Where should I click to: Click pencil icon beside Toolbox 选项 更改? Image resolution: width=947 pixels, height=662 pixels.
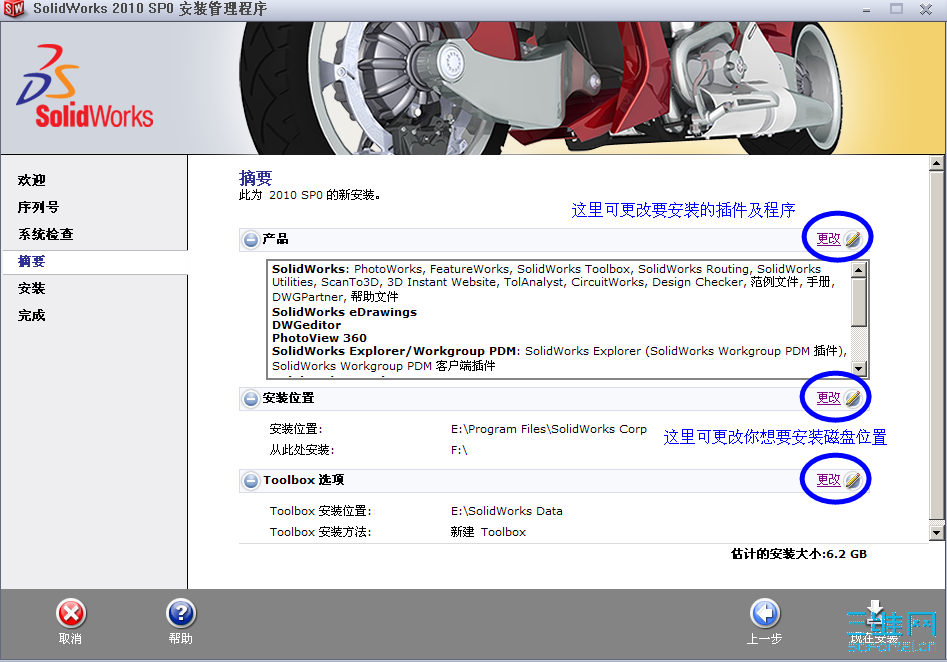tap(852, 480)
